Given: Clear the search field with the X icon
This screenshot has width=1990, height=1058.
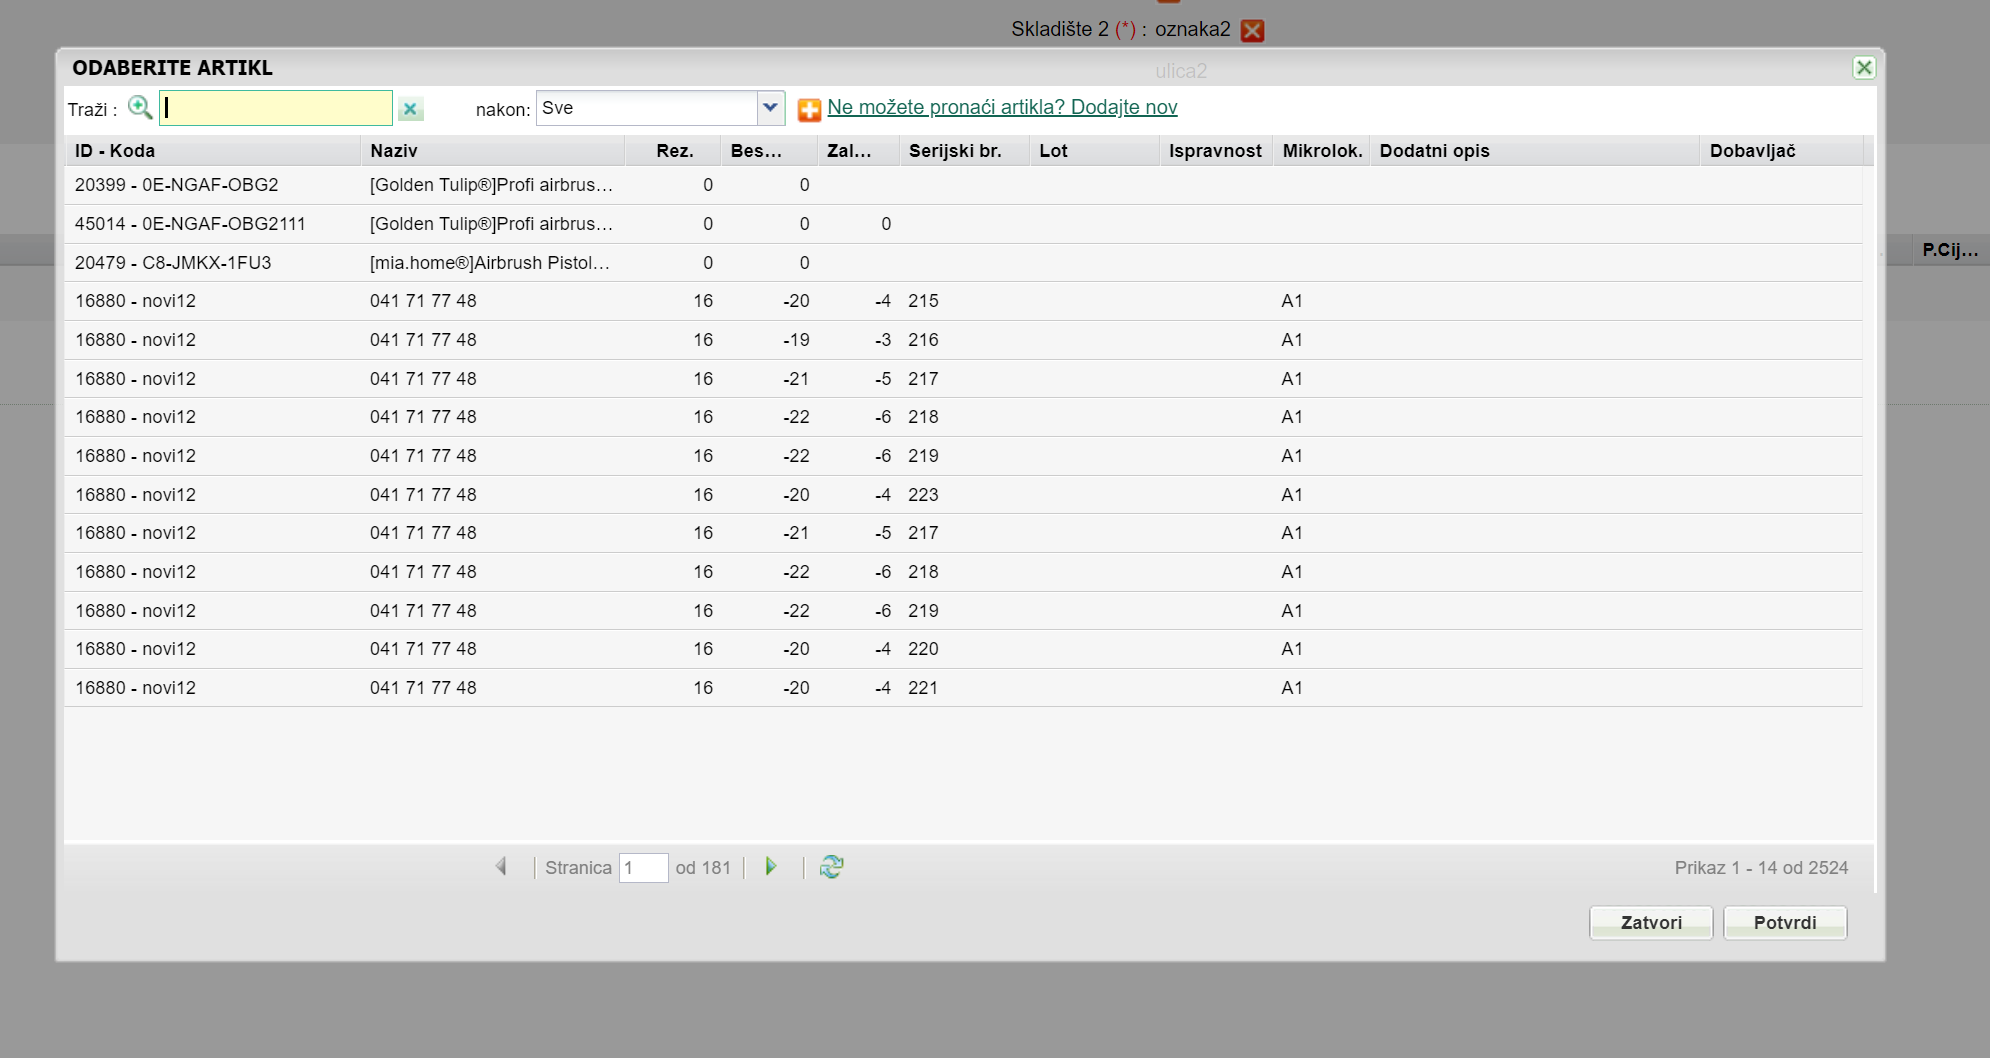Looking at the screenshot, I should pos(410,109).
